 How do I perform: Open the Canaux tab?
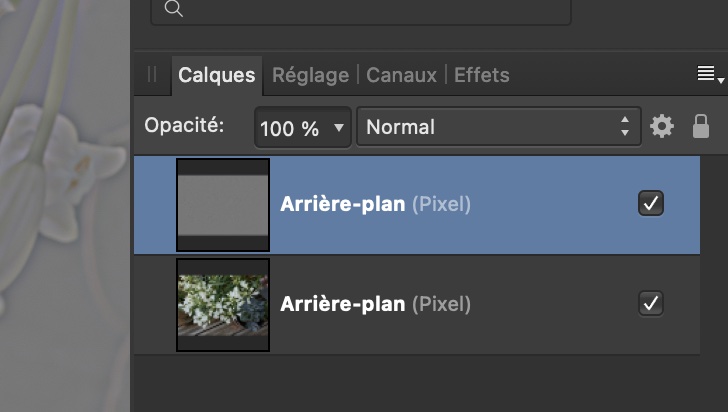pyautogui.click(x=401, y=75)
